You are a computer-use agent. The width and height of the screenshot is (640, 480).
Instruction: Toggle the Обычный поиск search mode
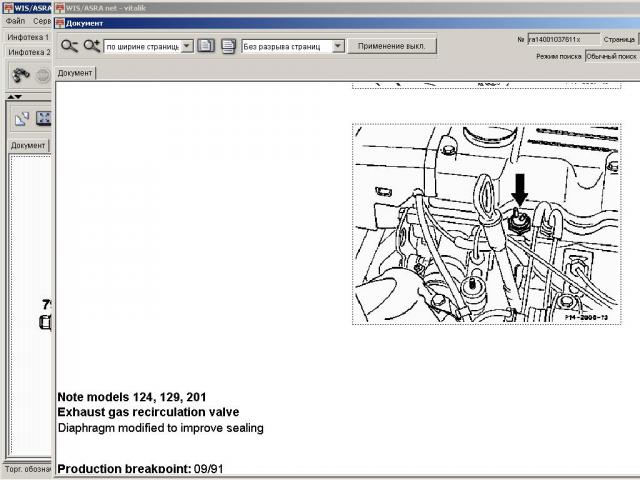click(x=612, y=56)
